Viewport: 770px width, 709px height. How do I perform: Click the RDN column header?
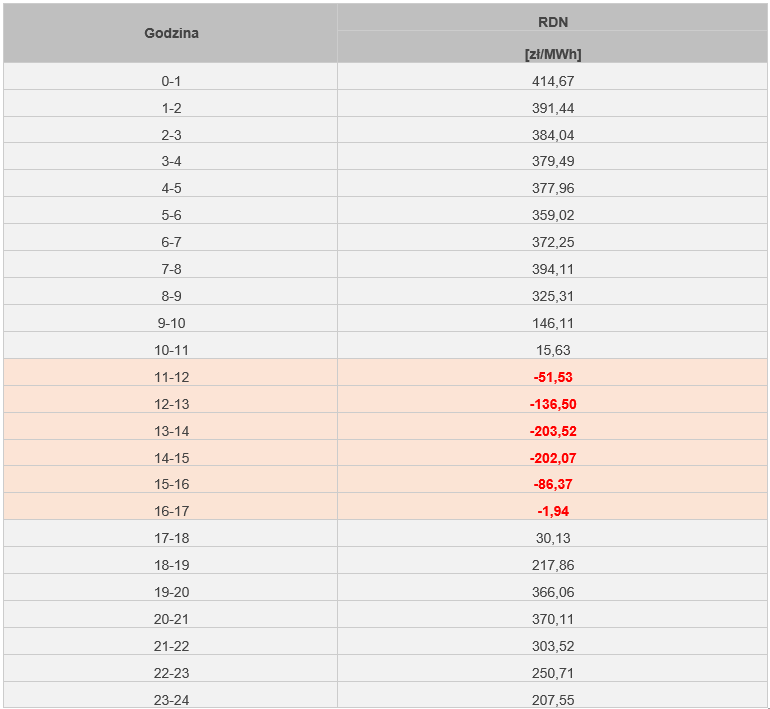click(x=552, y=21)
